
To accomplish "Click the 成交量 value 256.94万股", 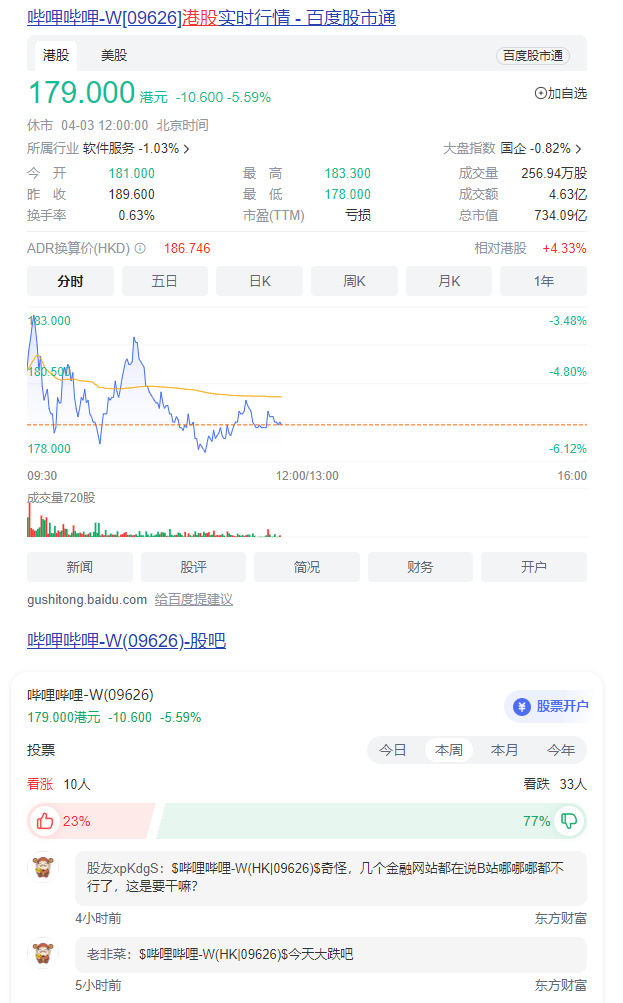I will [x=554, y=173].
